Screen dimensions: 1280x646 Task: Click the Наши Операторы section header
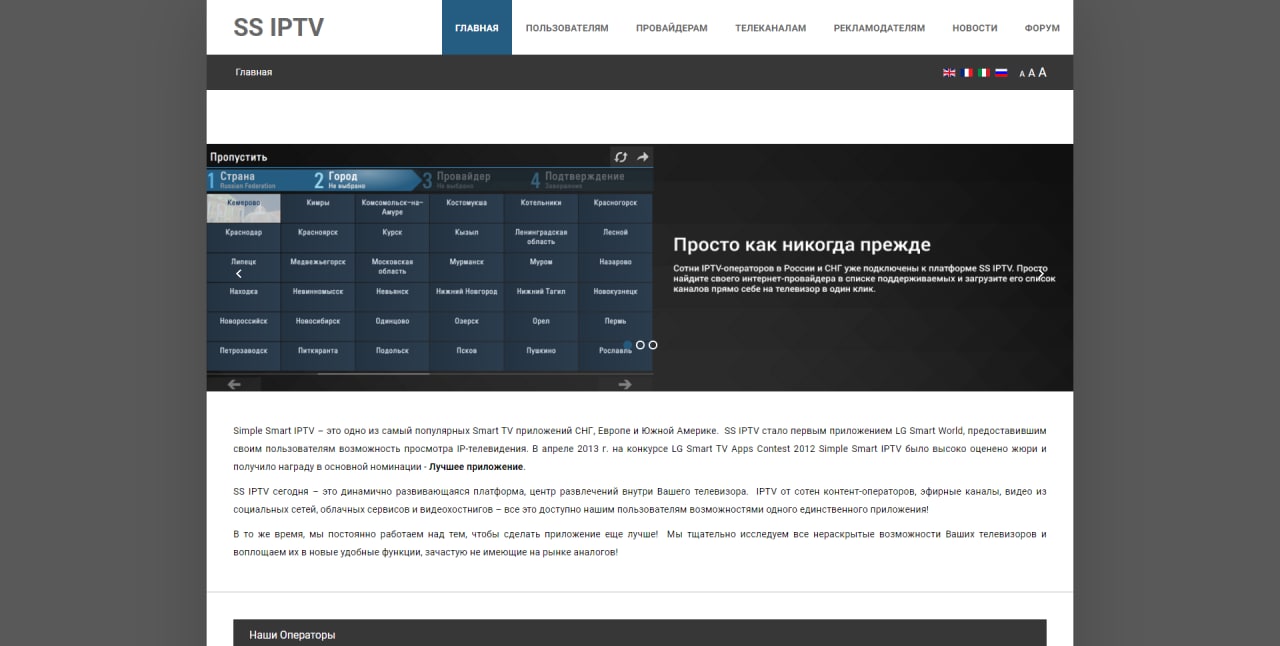[640, 633]
